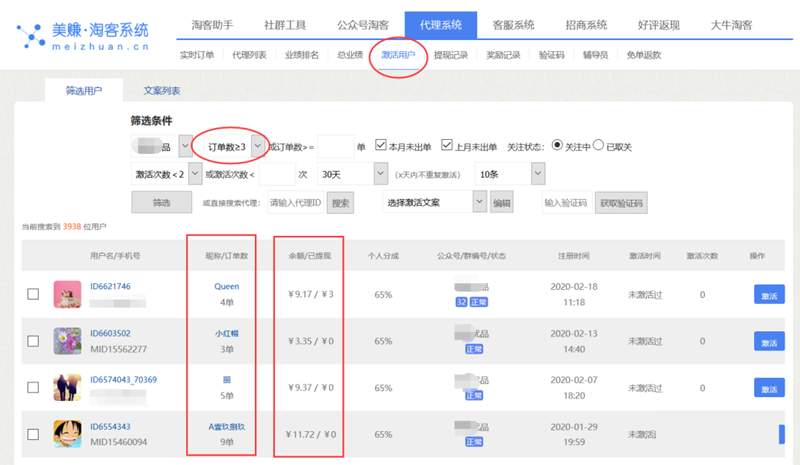The height and width of the screenshot is (465, 800).
Task: Enable the 本月未出单 checkbox
Action: coord(381,145)
